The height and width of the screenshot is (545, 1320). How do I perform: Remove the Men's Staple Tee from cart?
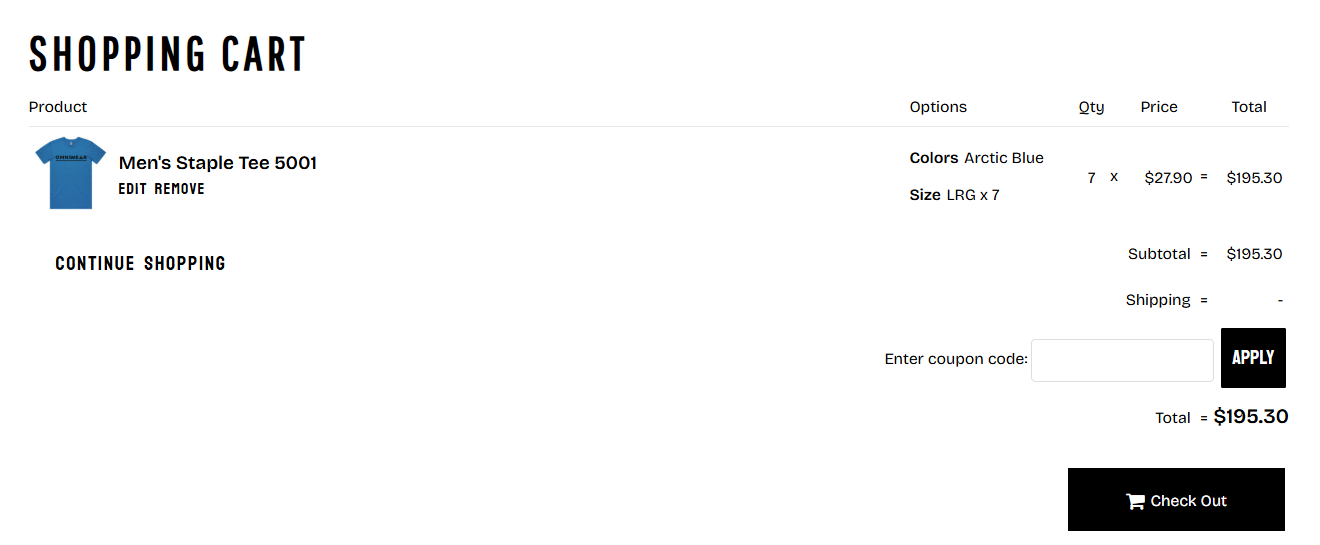click(179, 189)
